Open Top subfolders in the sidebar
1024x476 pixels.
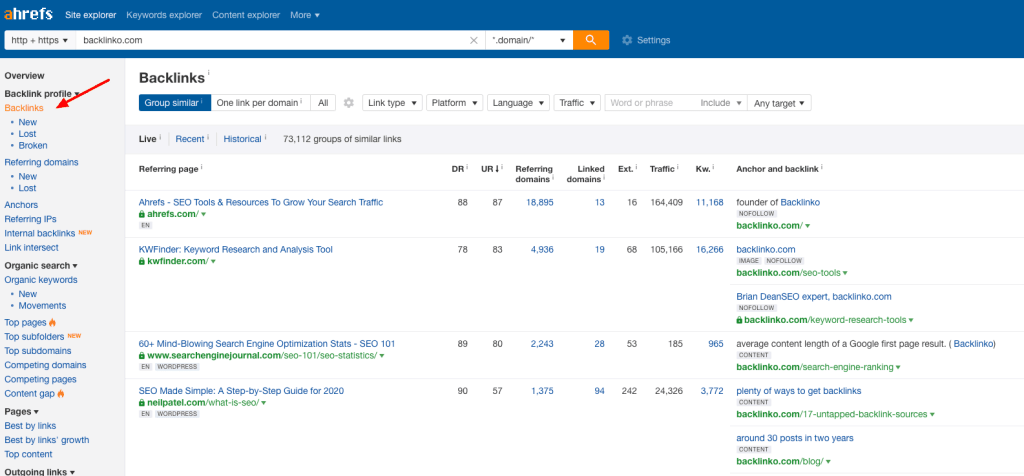(34, 337)
